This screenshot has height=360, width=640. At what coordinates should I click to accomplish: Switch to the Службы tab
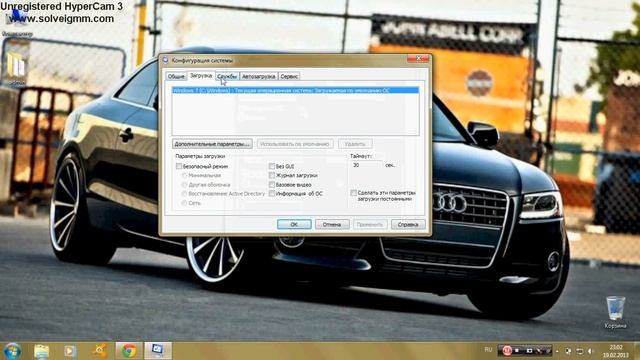(227, 76)
